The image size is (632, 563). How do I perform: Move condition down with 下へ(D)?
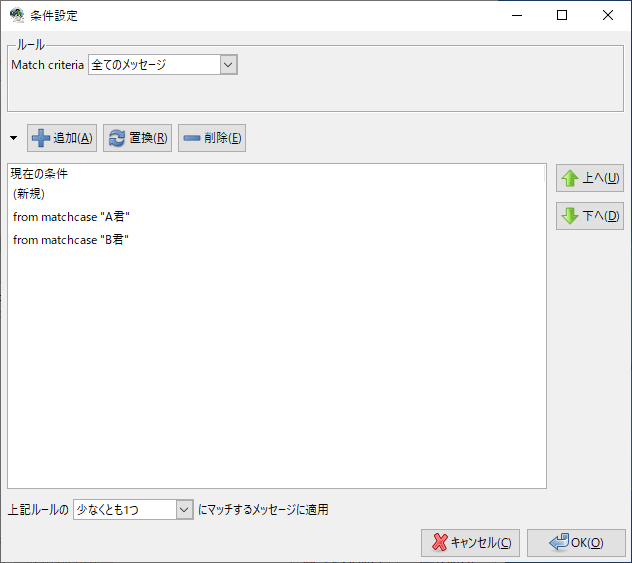(x=590, y=216)
